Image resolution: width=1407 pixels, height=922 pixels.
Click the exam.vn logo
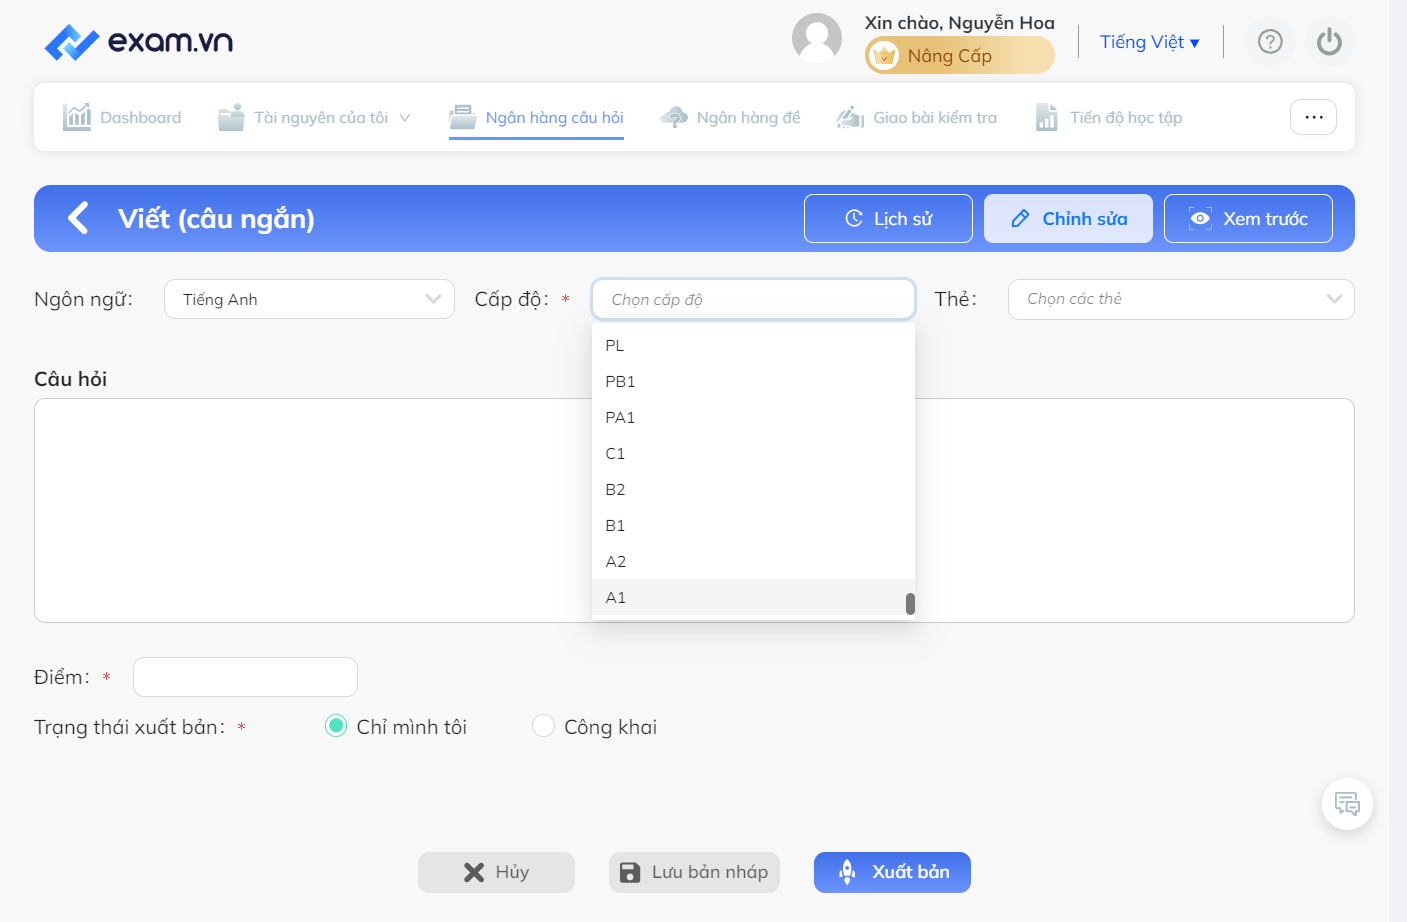pyautogui.click(x=139, y=42)
